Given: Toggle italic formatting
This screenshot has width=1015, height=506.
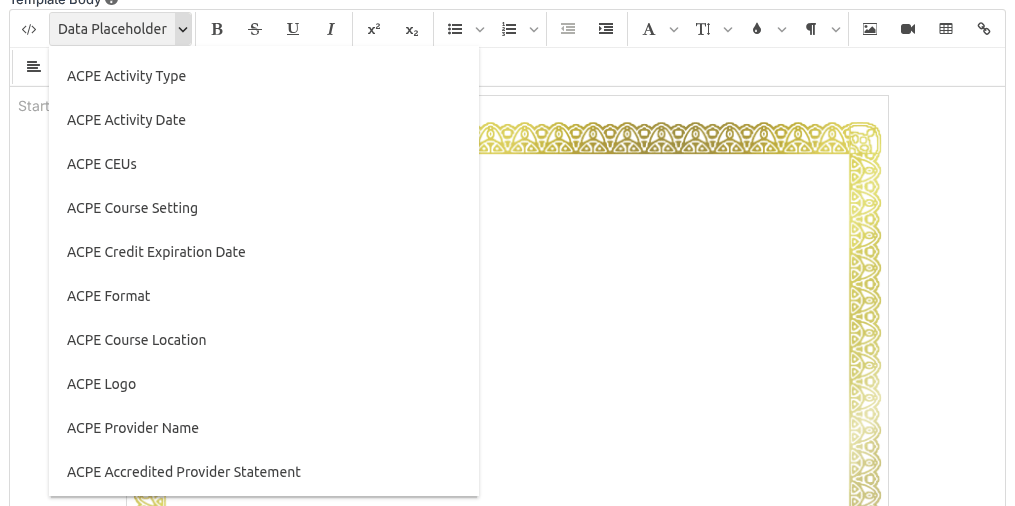Looking at the screenshot, I should (331, 29).
